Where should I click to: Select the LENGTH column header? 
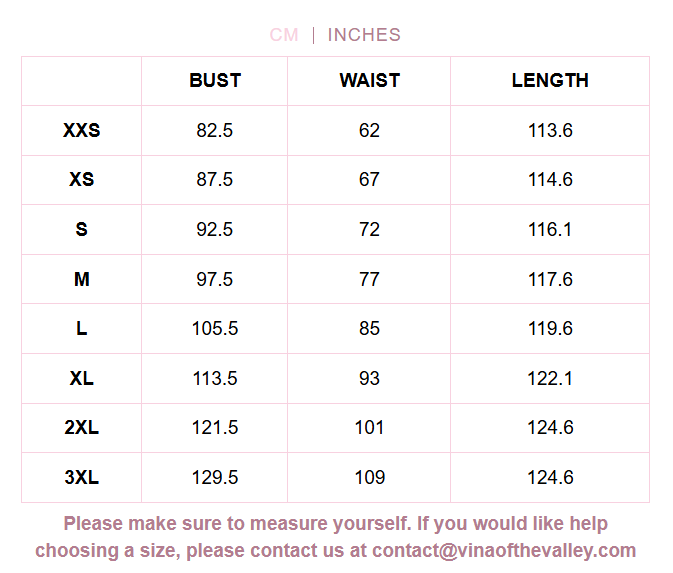point(550,81)
